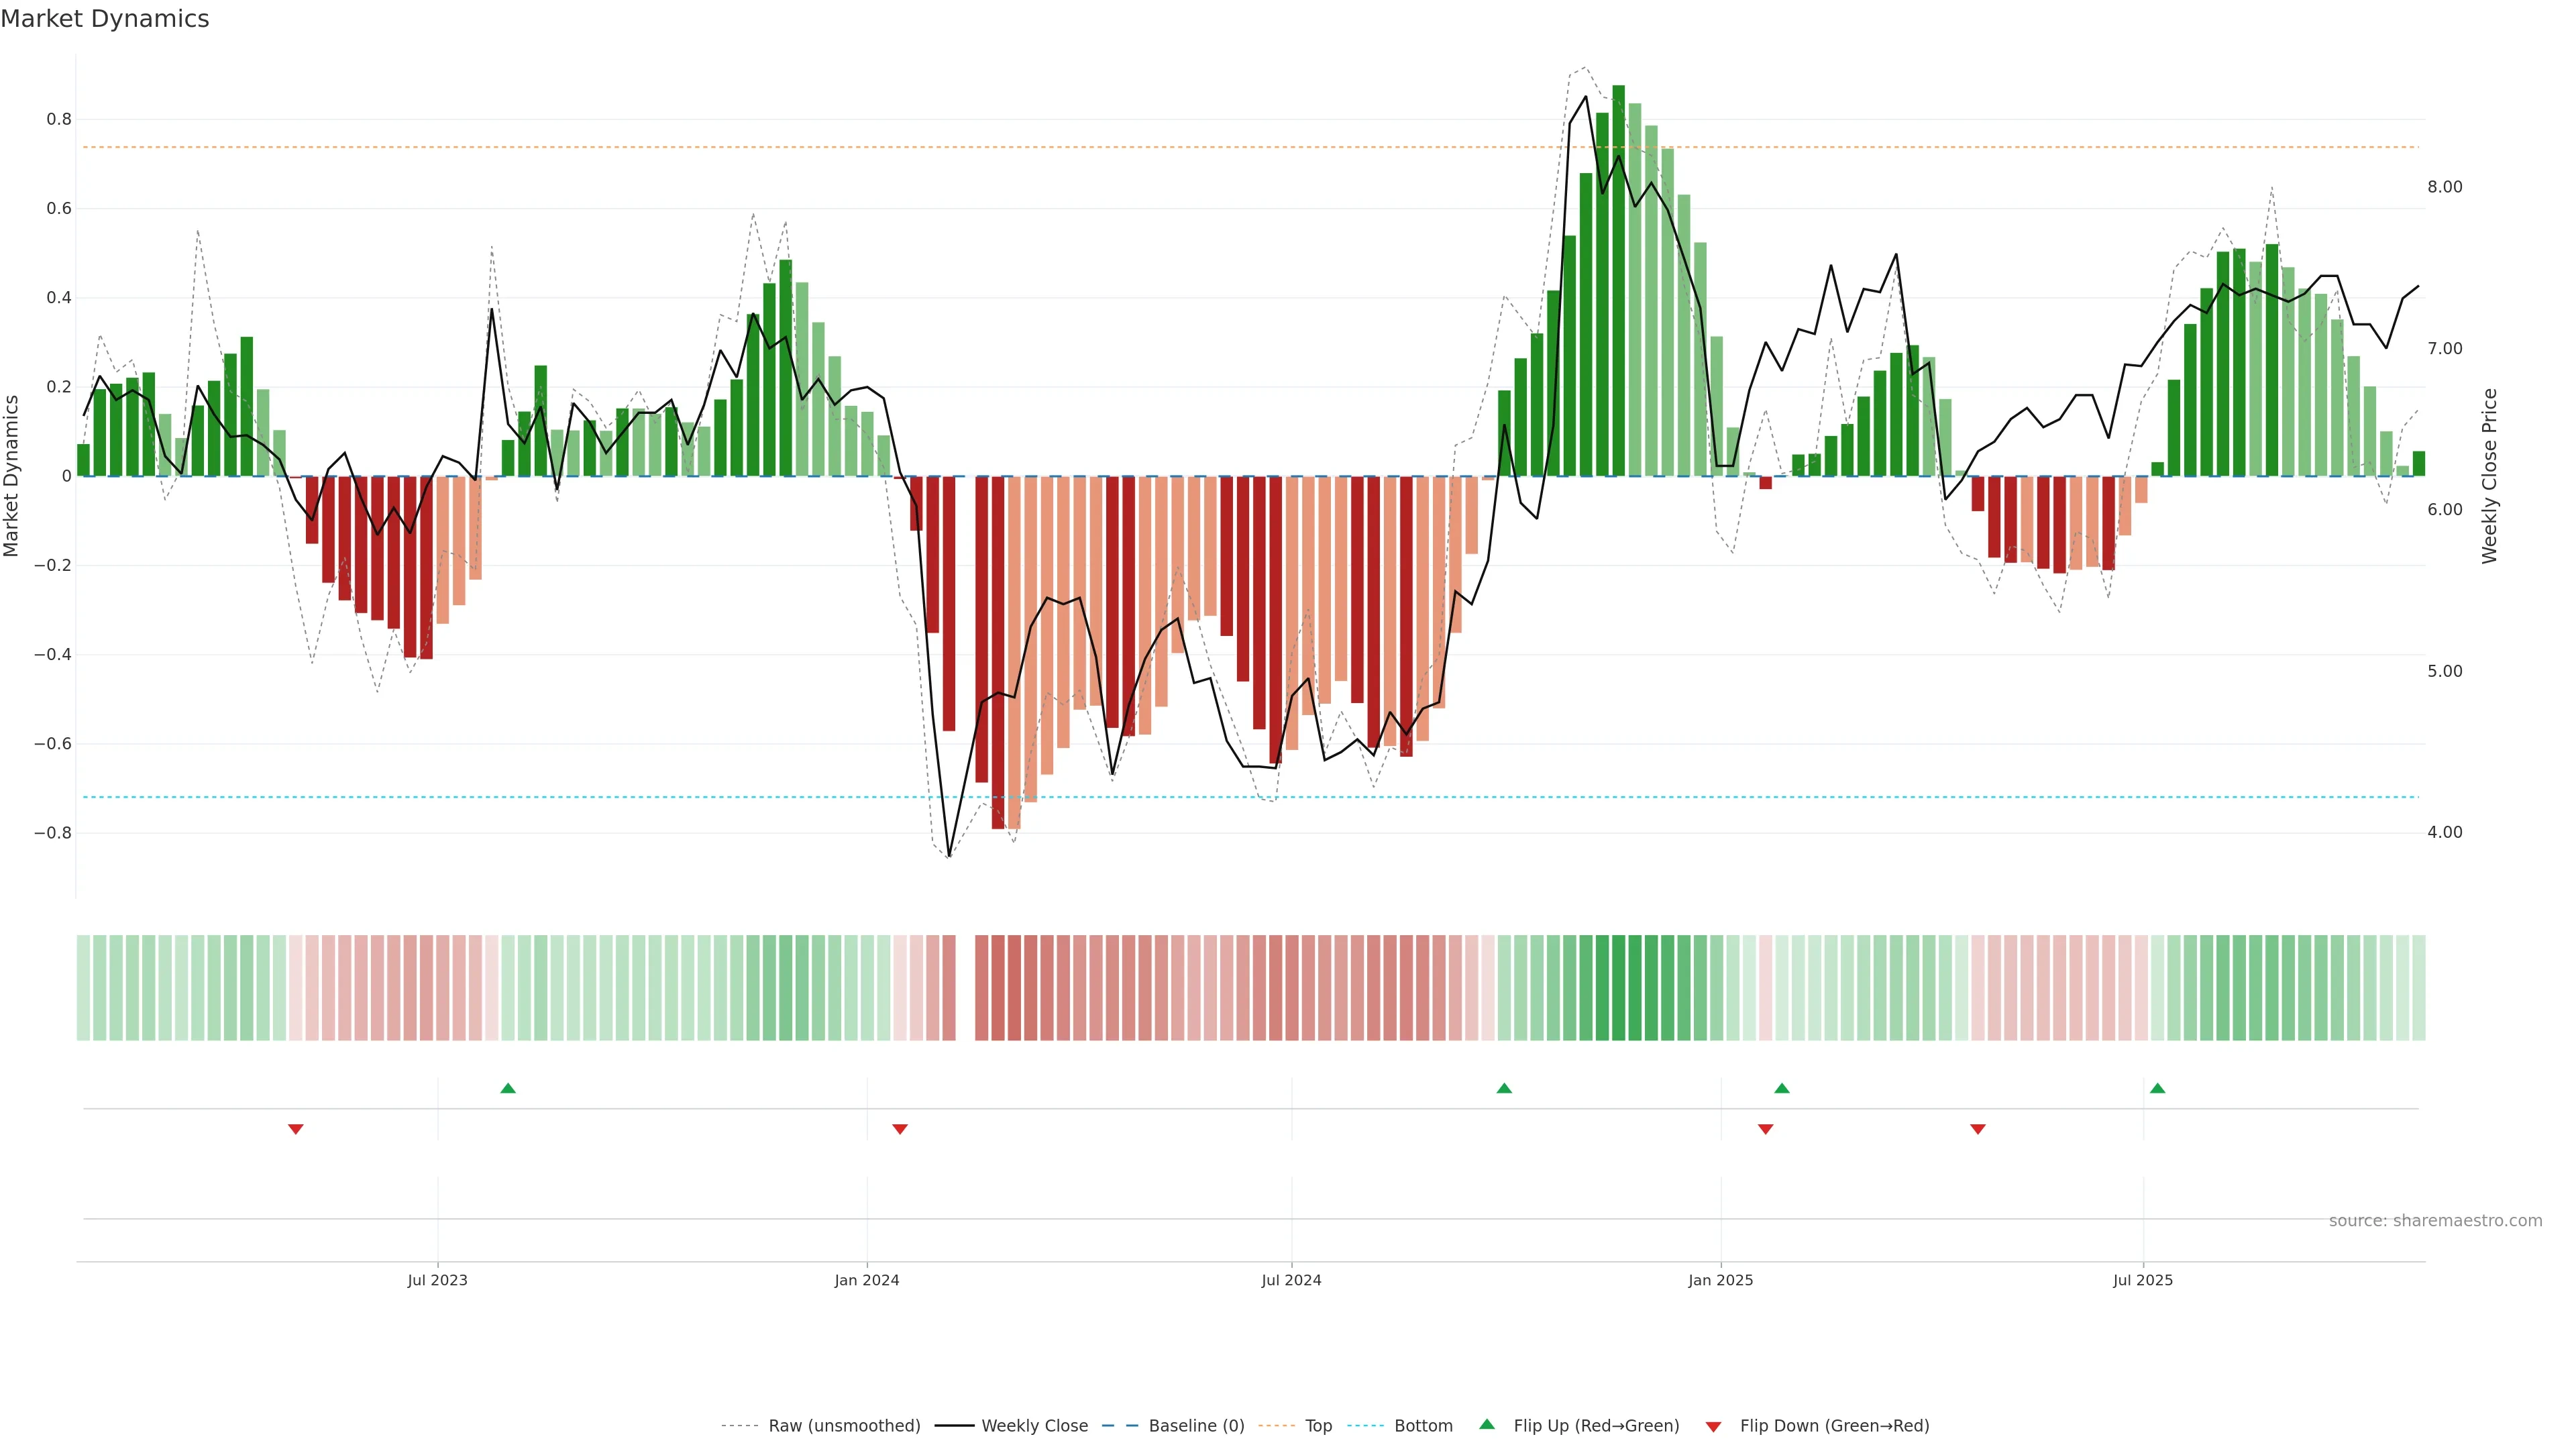The width and height of the screenshot is (2576, 1449).
Task: Click the Flip Down marker after Jan 2024
Action: coord(900,1129)
